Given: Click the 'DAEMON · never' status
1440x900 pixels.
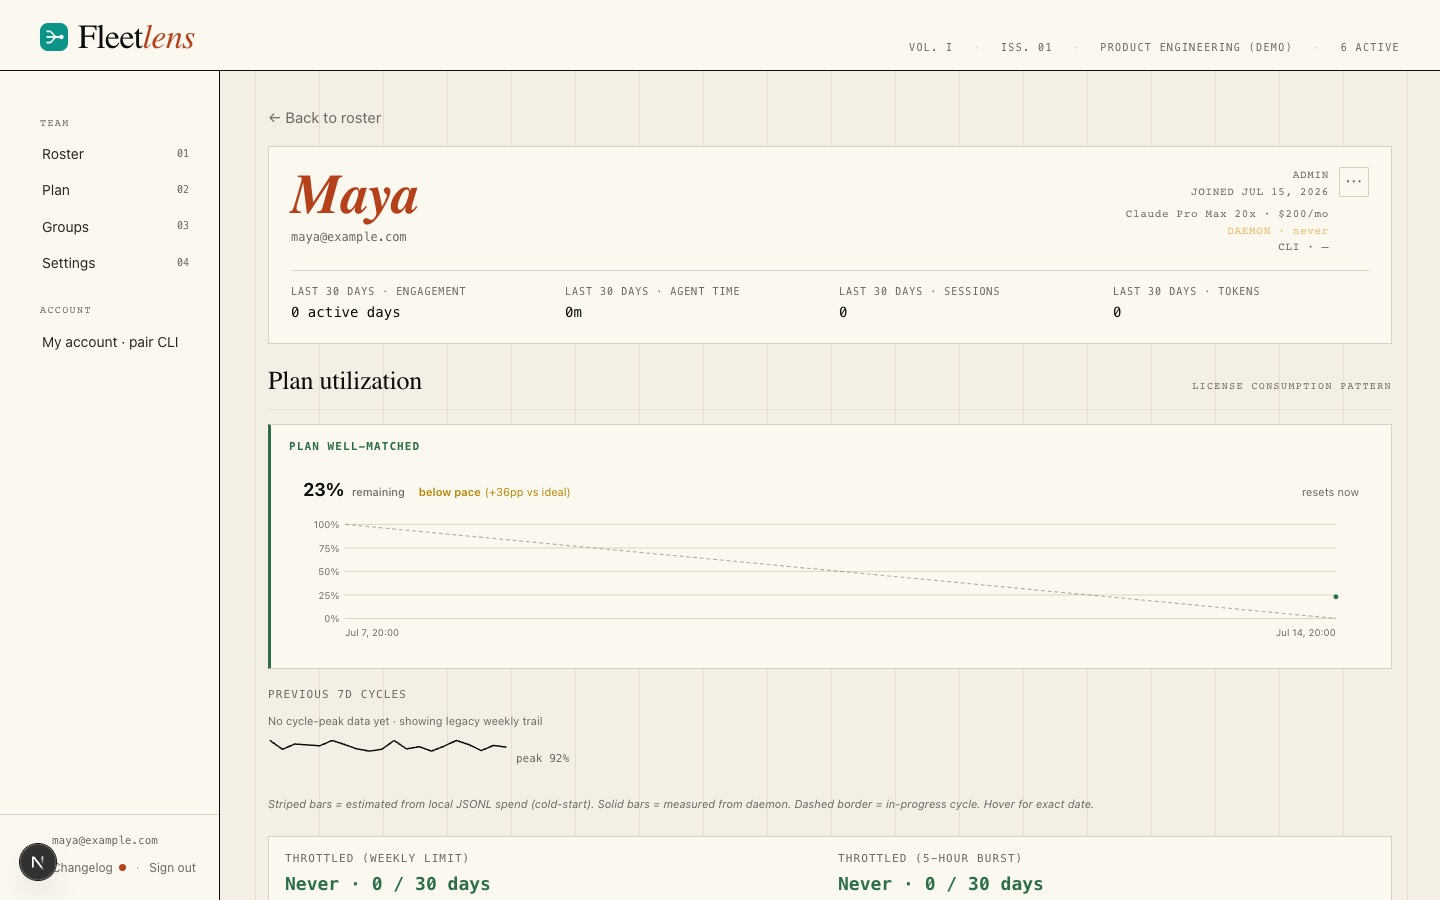Looking at the screenshot, I should [x=1278, y=231].
